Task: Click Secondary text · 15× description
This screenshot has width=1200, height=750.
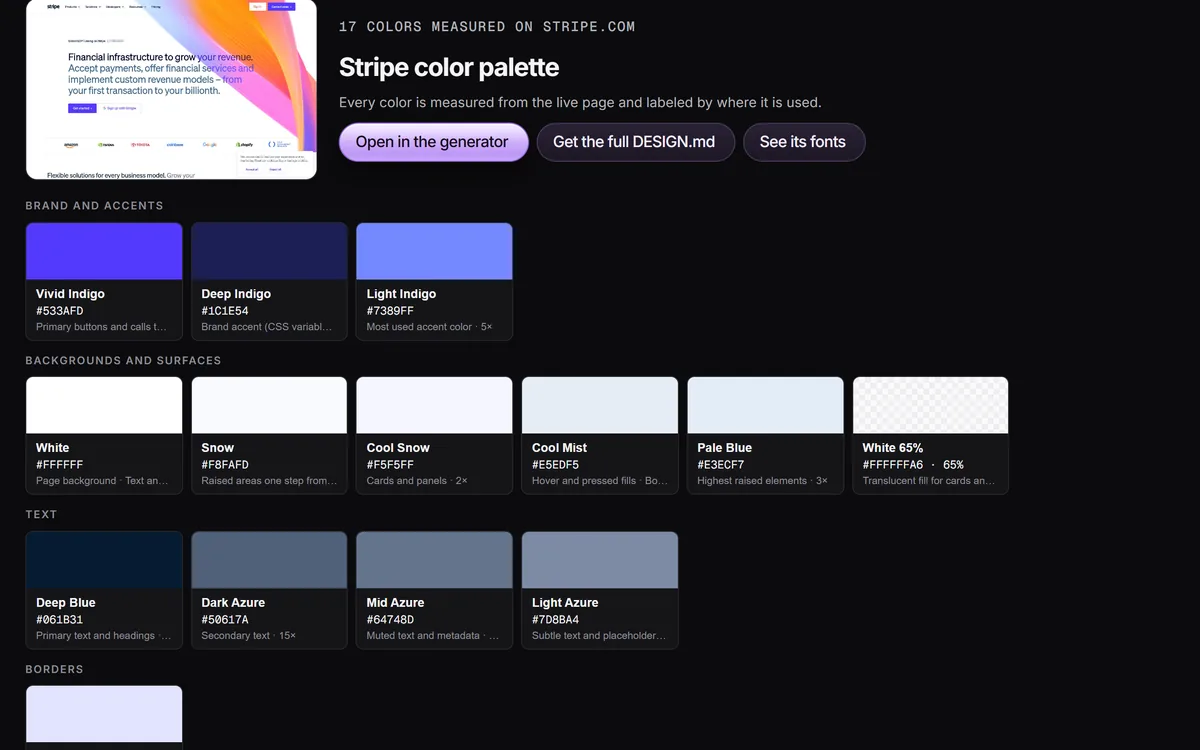Action: (249, 636)
